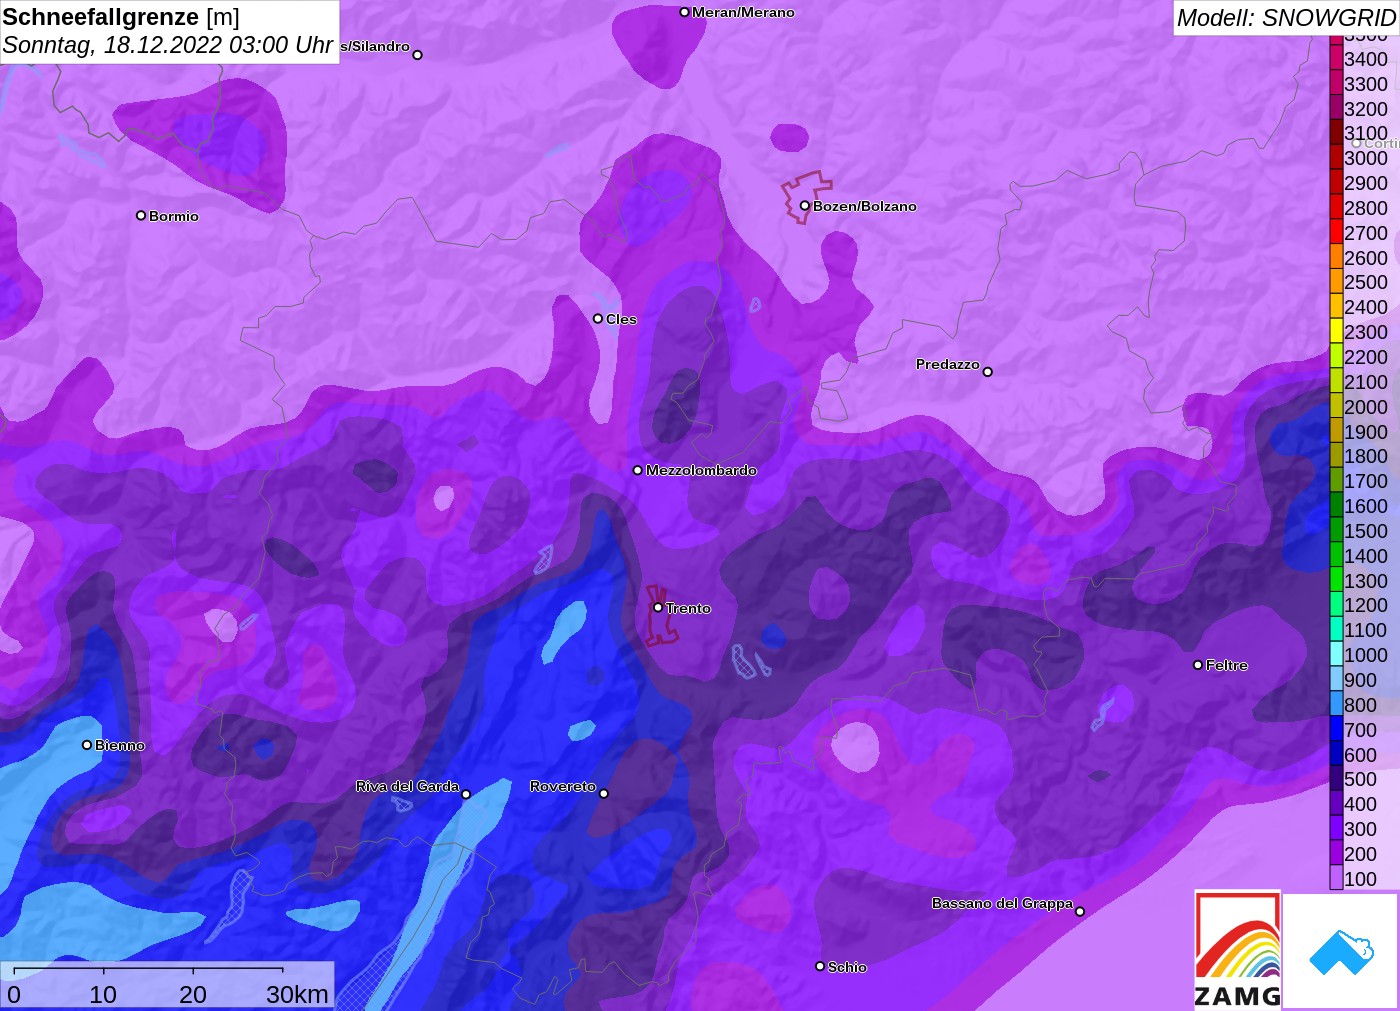Select the Rovereto map marker
The height and width of the screenshot is (1011, 1400).
pos(604,793)
